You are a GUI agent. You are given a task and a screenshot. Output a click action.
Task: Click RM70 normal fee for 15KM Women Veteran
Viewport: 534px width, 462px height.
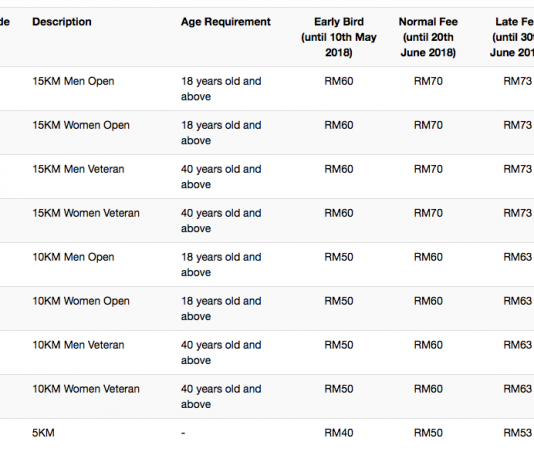click(x=428, y=213)
